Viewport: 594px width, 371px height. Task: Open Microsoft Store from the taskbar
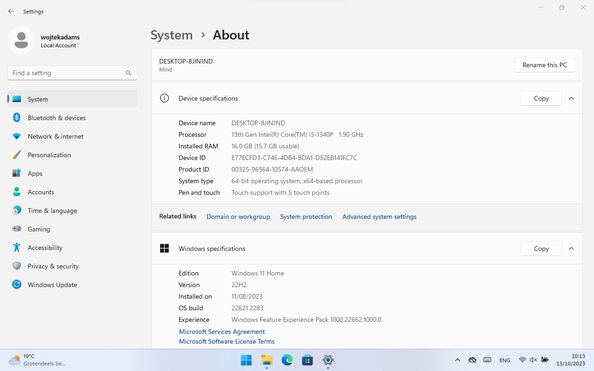coord(307,360)
